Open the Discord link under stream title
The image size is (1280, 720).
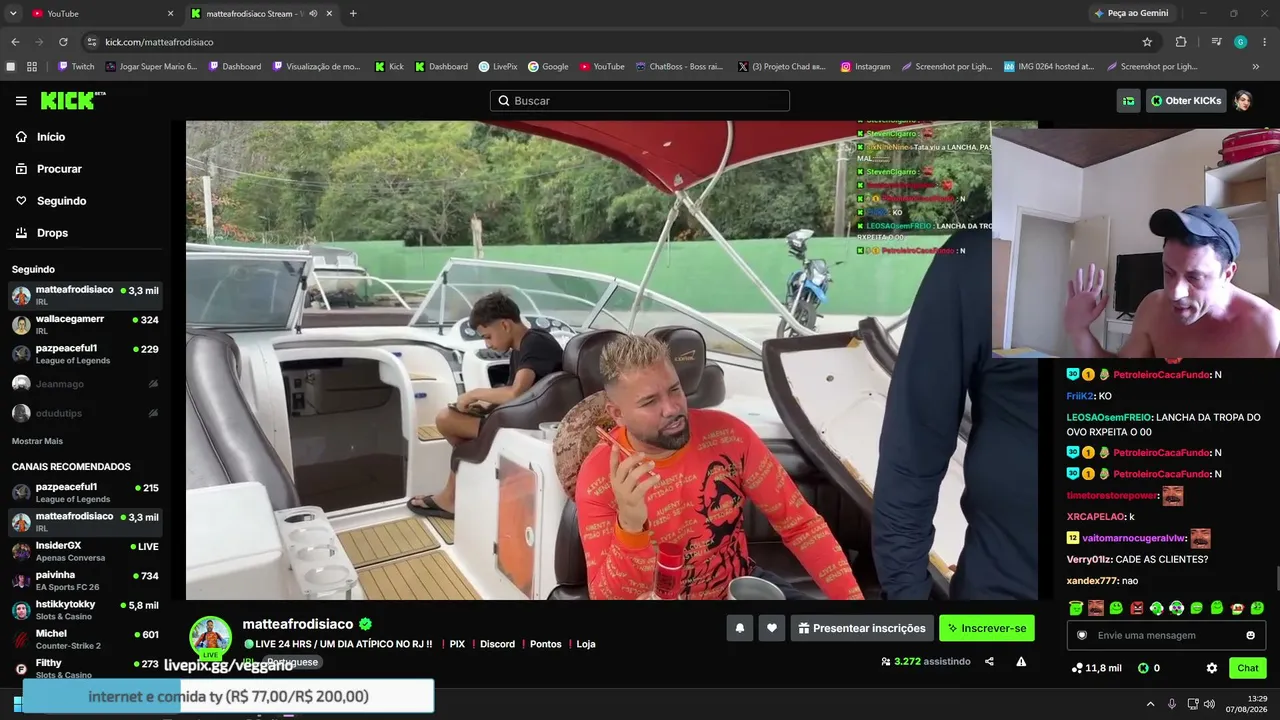pos(497,644)
